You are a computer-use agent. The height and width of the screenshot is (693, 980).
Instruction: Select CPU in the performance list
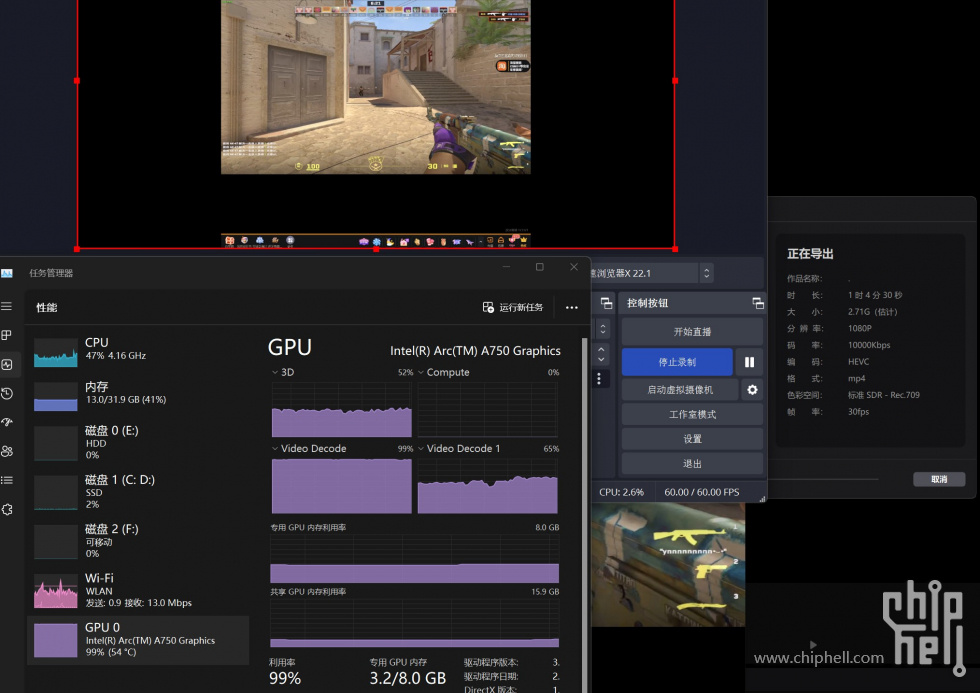[138, 351]
